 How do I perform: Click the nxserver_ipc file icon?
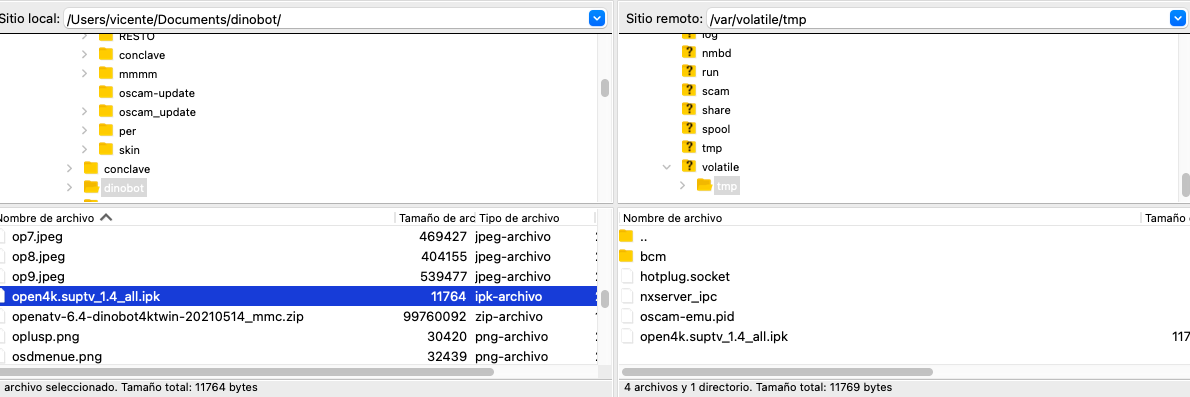[x=626, y=296]
